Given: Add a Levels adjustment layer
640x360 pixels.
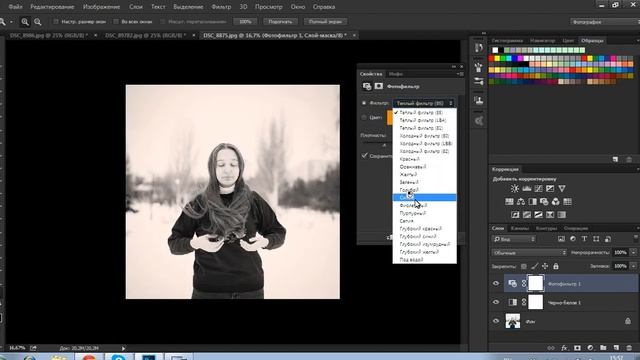Looking at the screenshot, I should coord(527,189).
